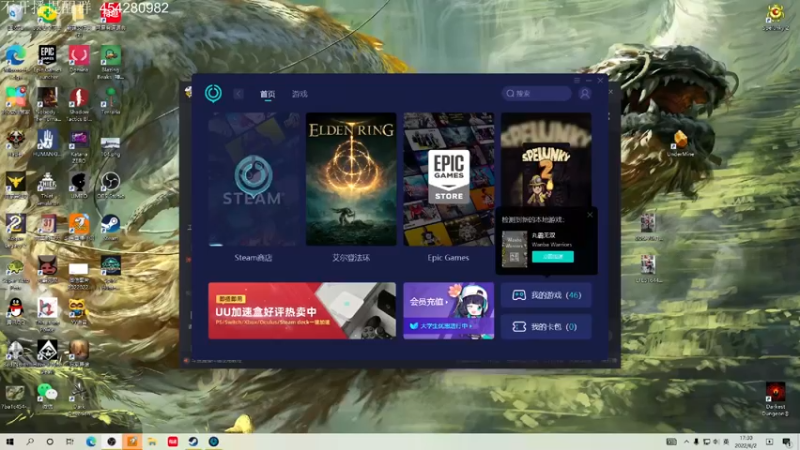Switch to the 首页 tab
This screenshot has width=800, height=450.
click(x=267, y=94)
